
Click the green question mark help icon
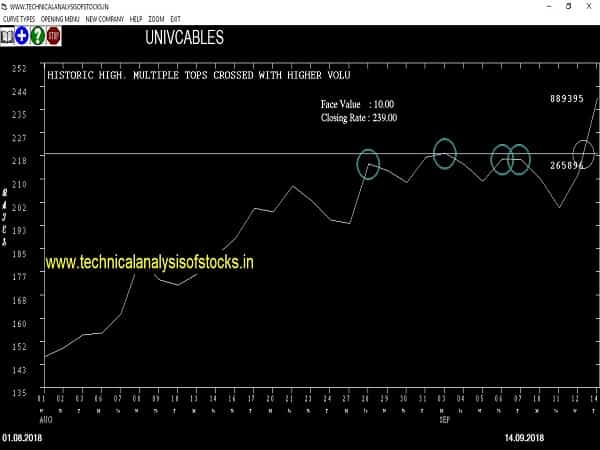coord(38,37)
